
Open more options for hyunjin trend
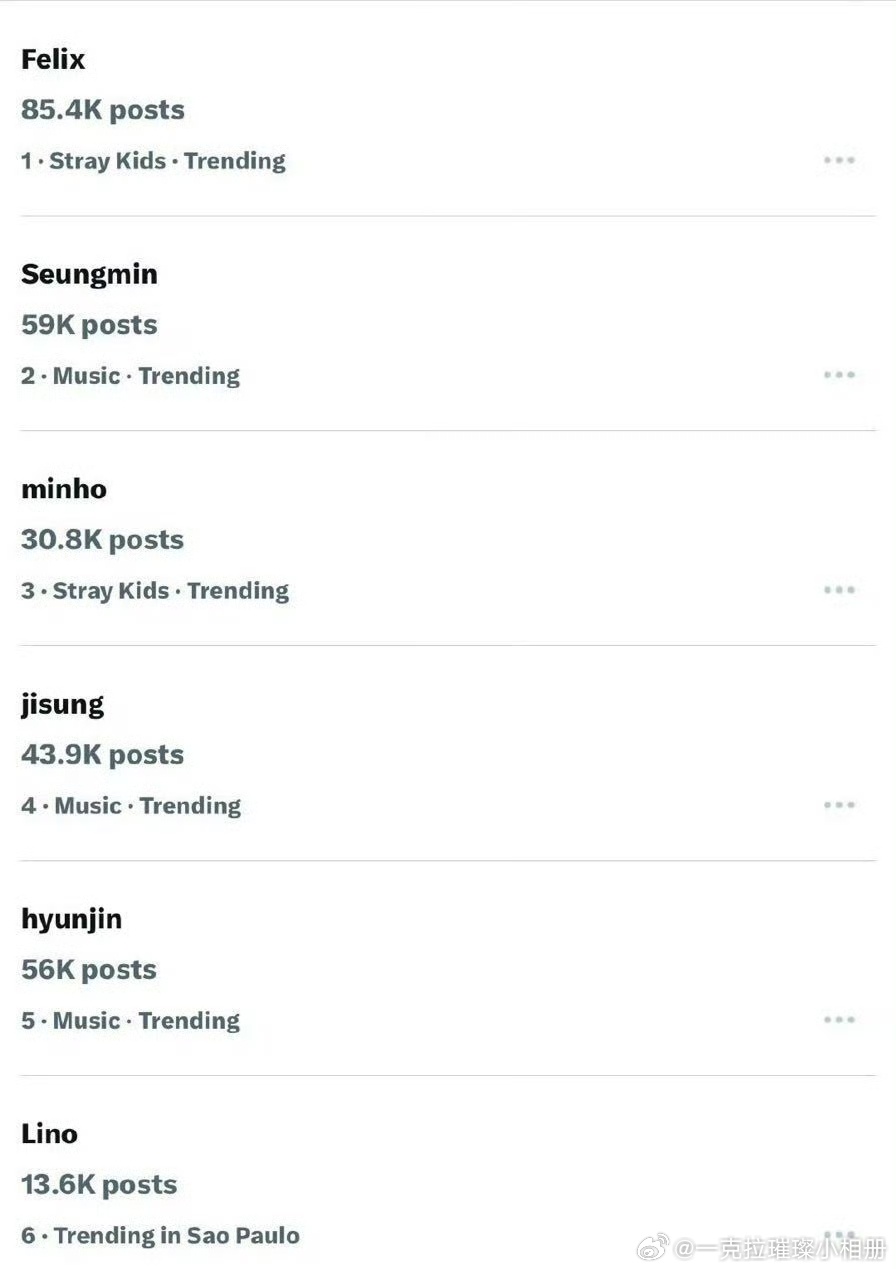click(x=839, y=1020)
